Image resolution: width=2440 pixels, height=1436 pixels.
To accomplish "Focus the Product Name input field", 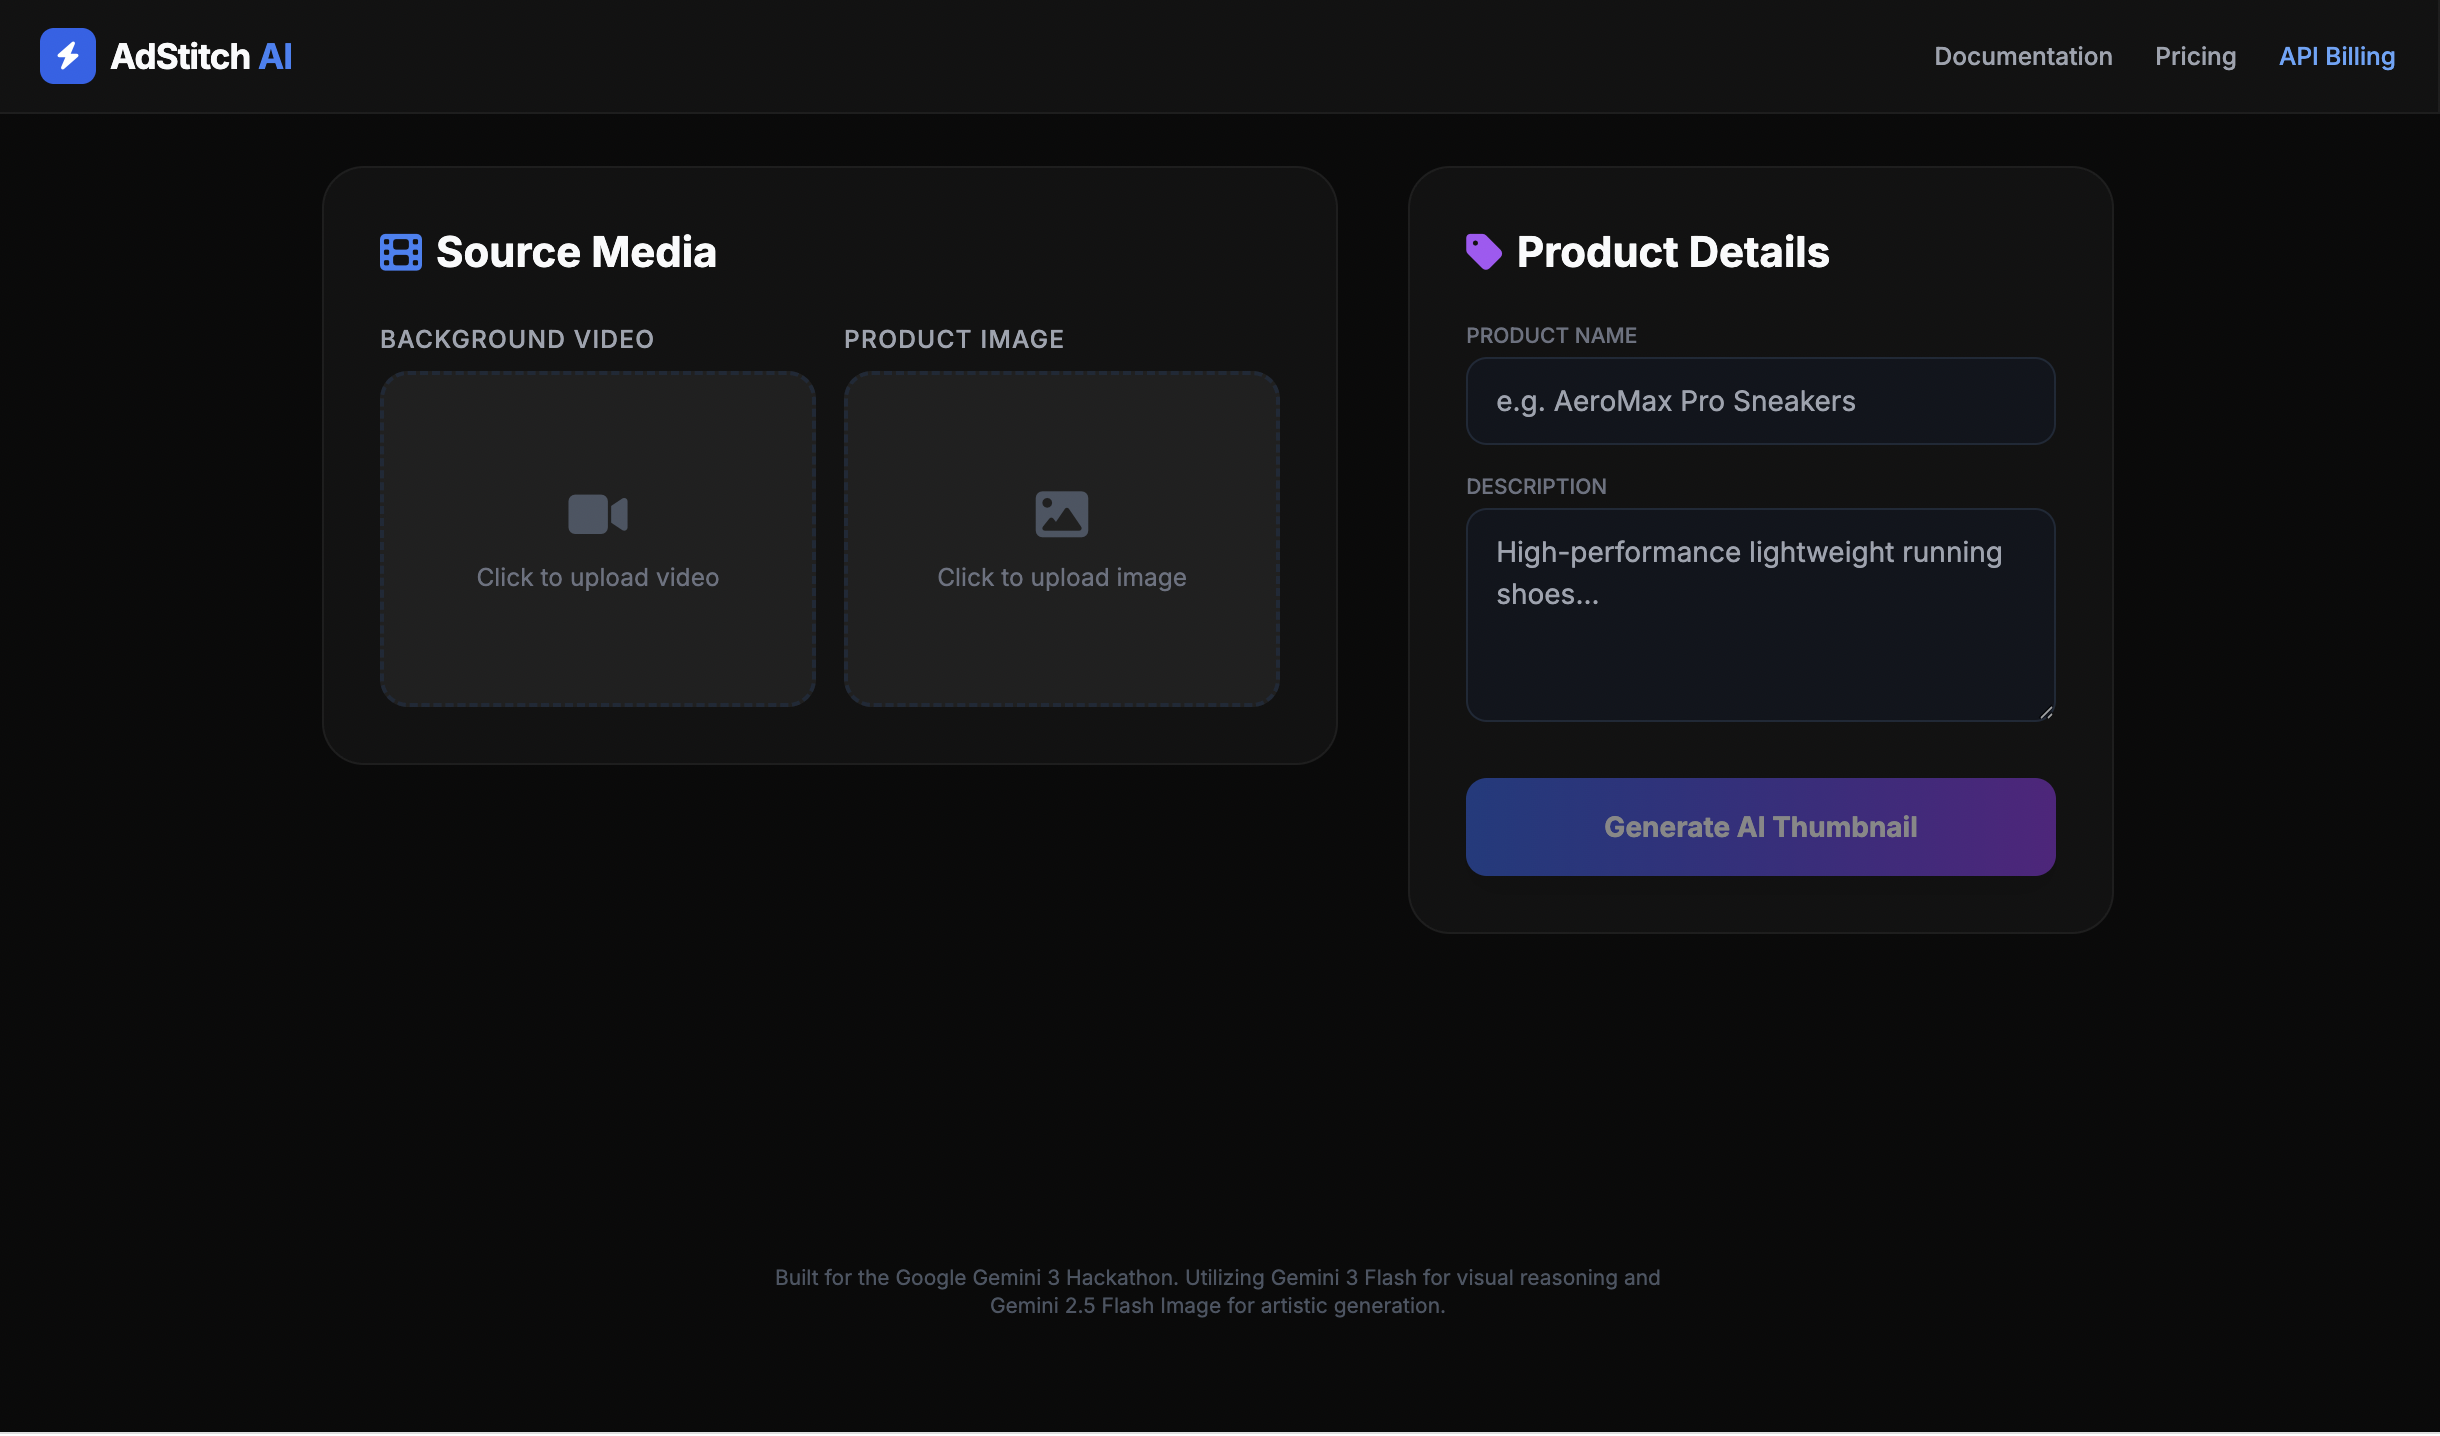I will pos(1760,401).
